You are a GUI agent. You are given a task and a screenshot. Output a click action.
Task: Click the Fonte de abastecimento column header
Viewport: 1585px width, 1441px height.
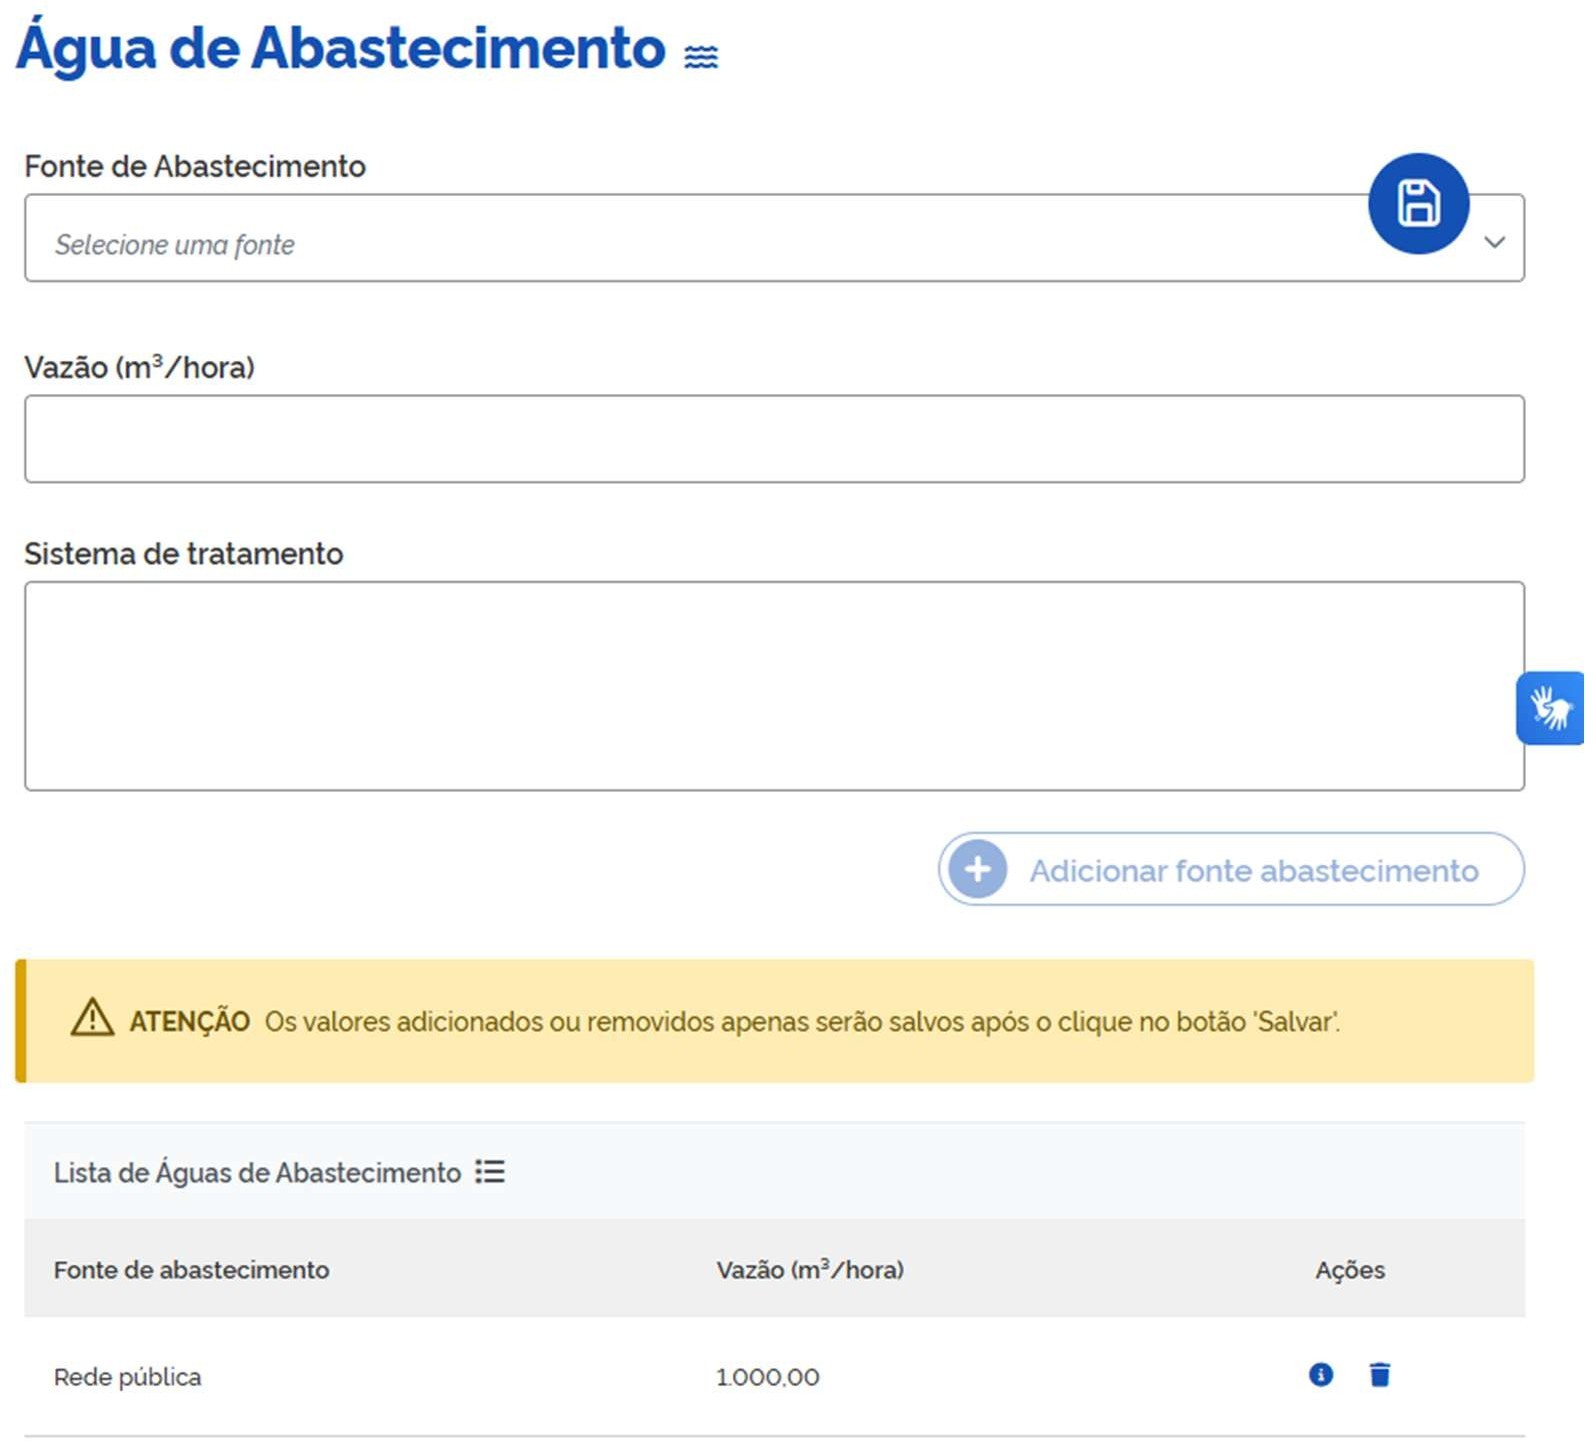[191, 1270]
